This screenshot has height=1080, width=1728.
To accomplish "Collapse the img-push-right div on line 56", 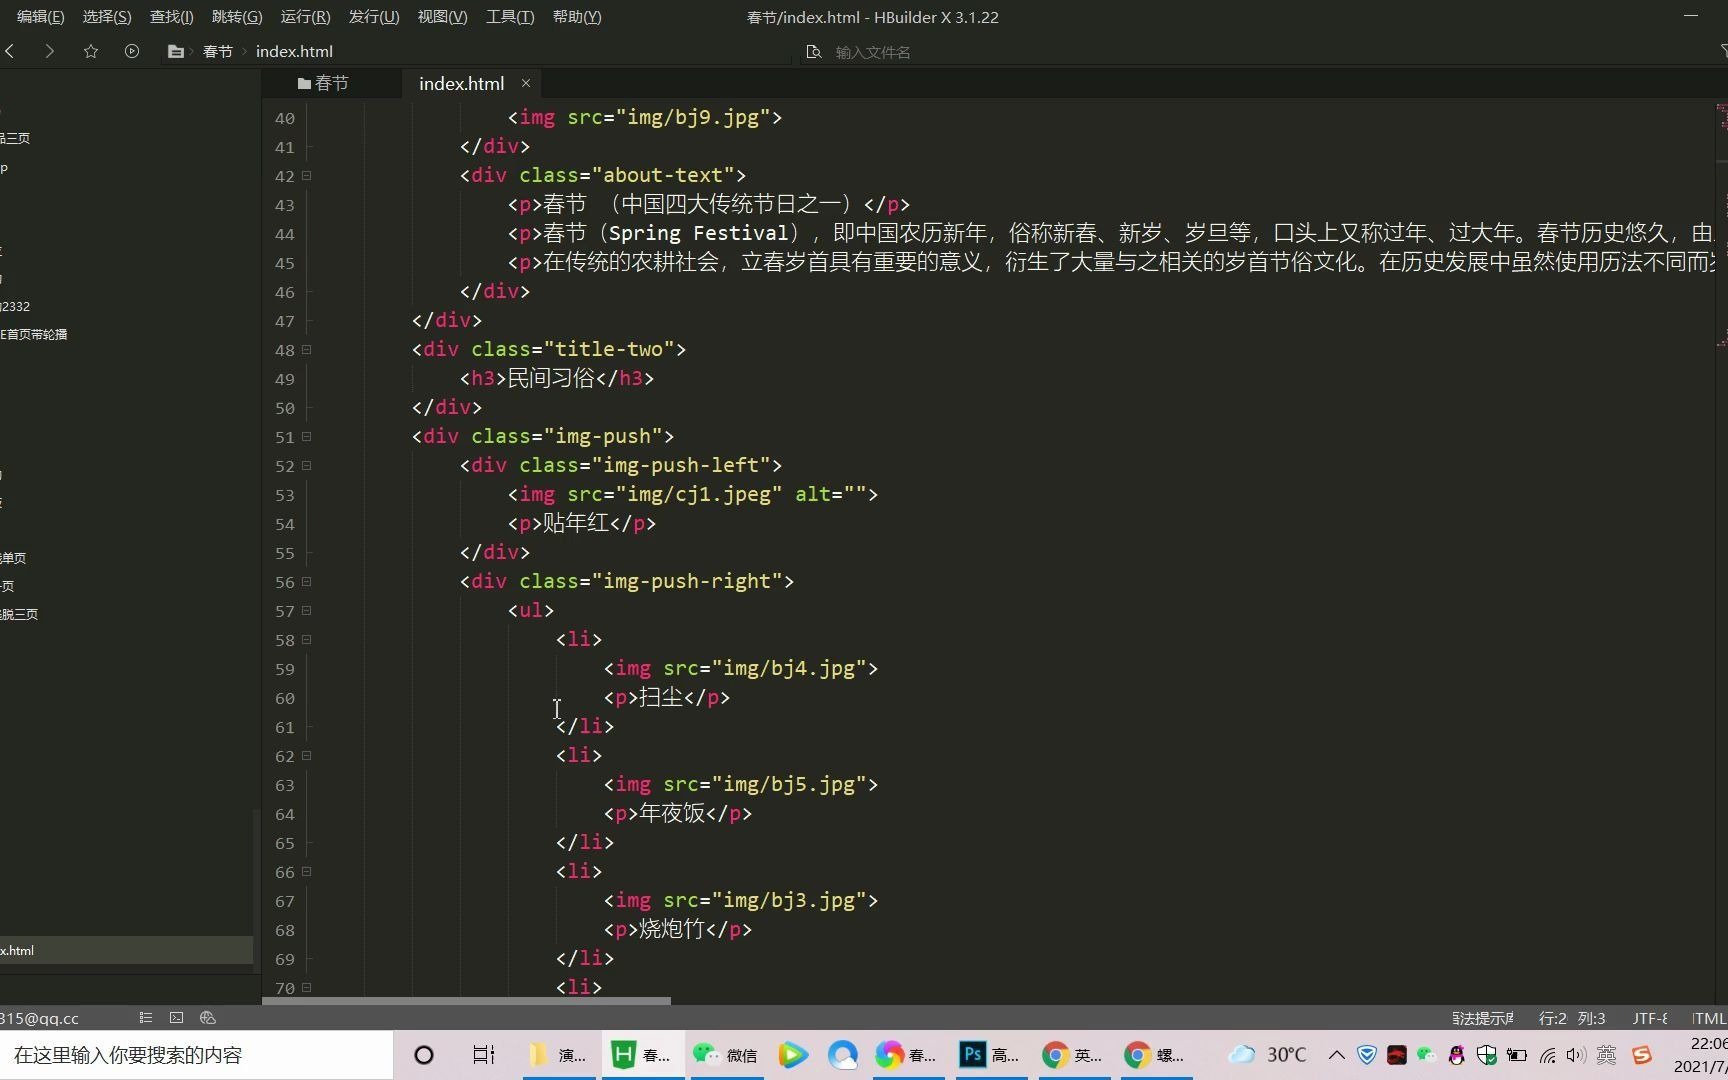I will tap(307, 581).
